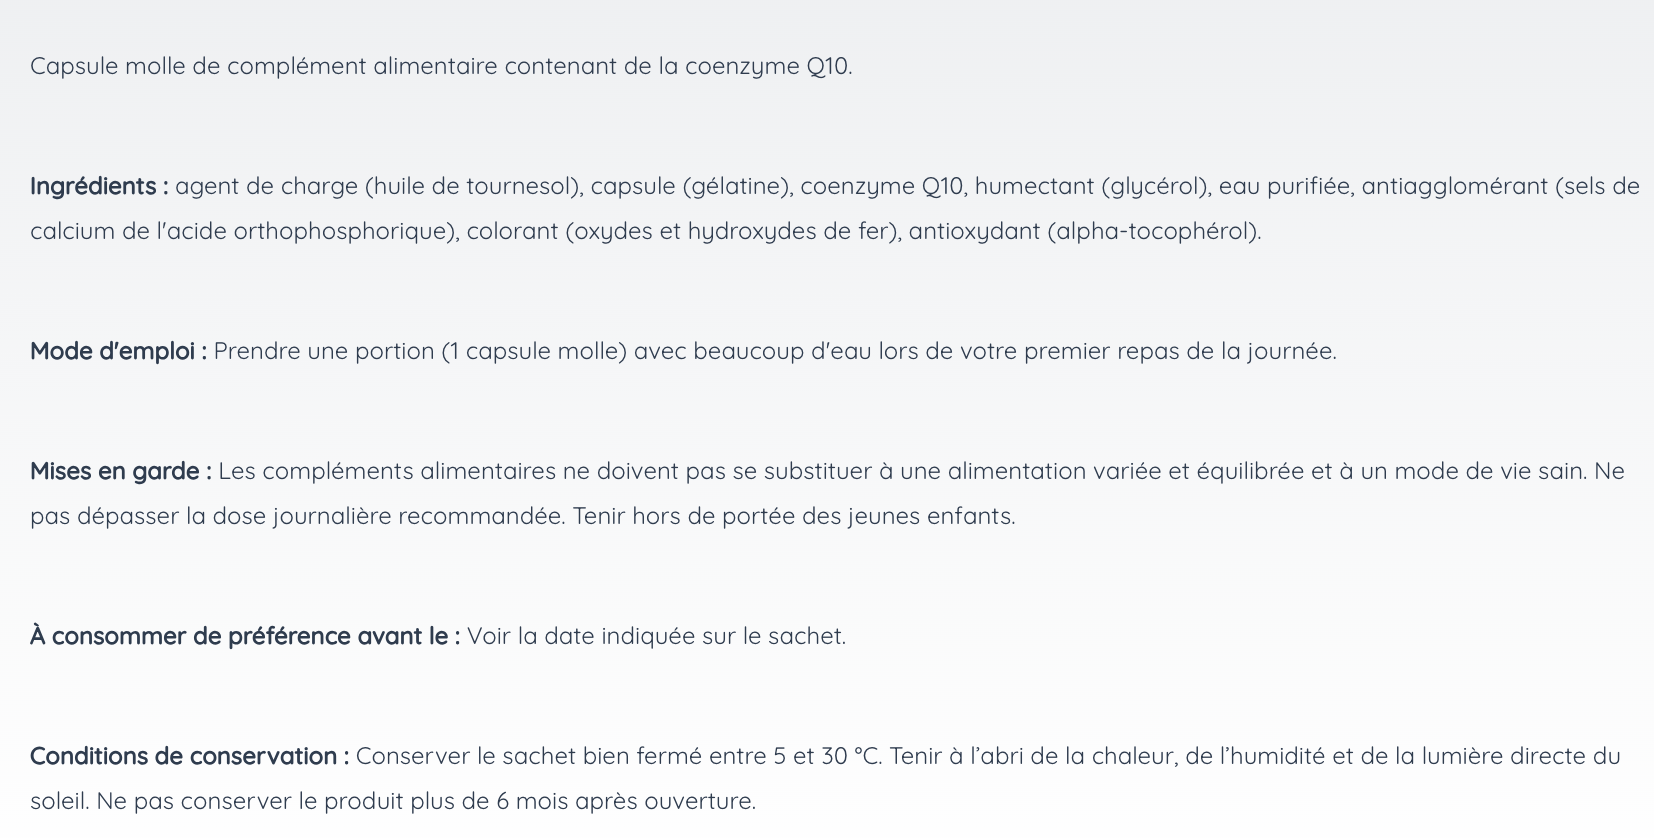Click "1 capsule molle" in the usage instructions

click(x=534, y=352)
